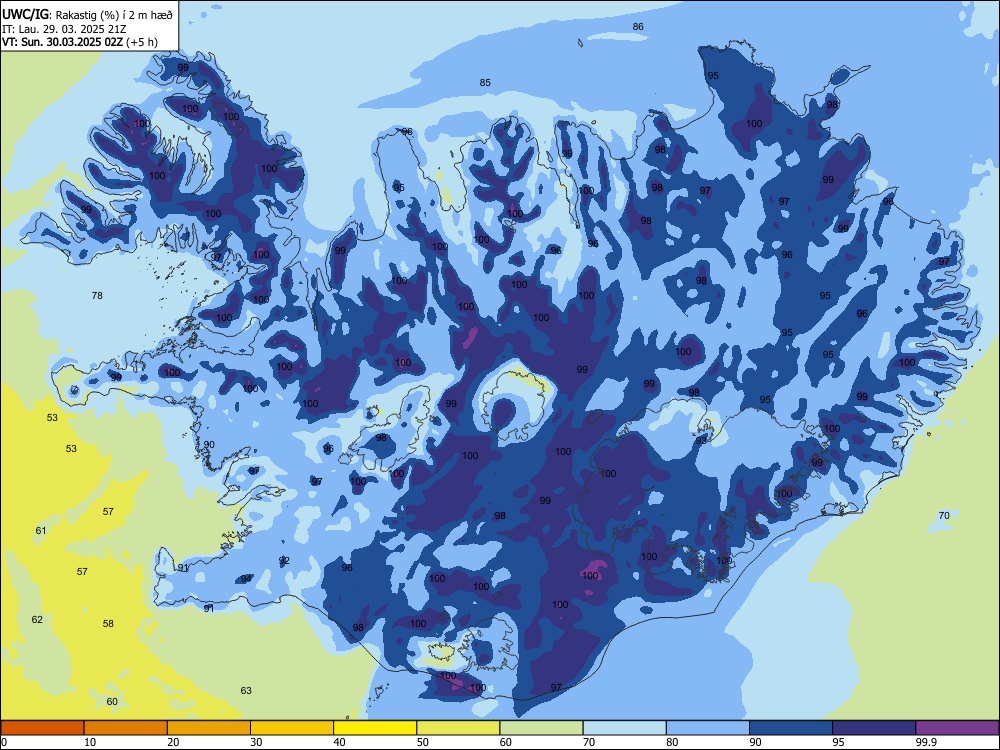This screenshot has height=750, width=1000.
Task: Select the navy 95–99.9 legend swatch
Action: tap(874, 728)
